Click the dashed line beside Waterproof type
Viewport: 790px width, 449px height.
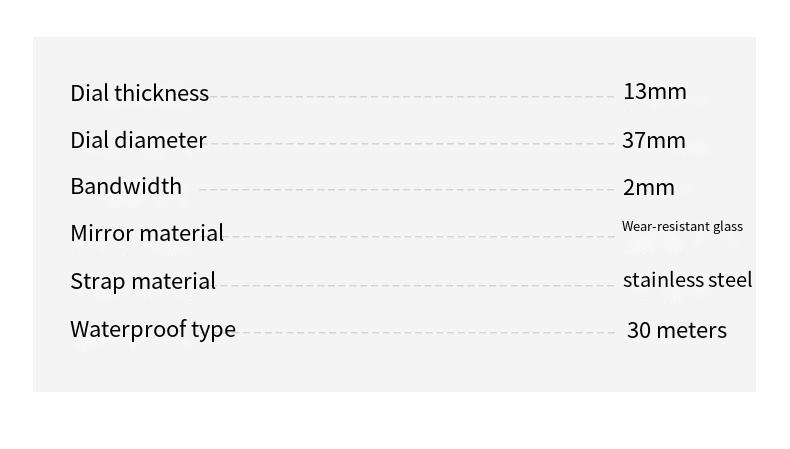click(428, 333)
